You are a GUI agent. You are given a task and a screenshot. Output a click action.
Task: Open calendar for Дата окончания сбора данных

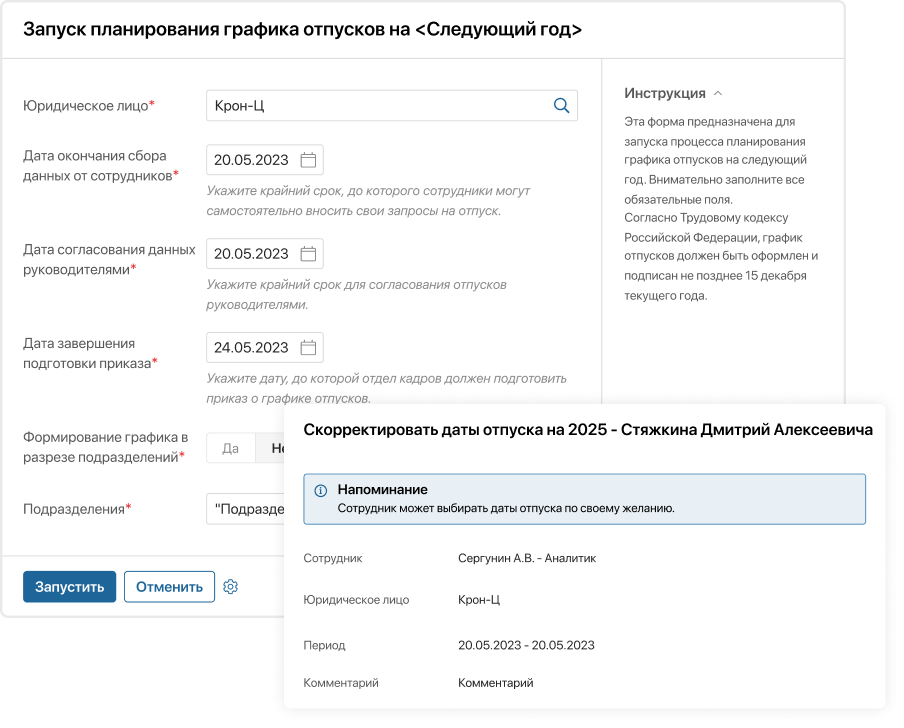[307, 159]
